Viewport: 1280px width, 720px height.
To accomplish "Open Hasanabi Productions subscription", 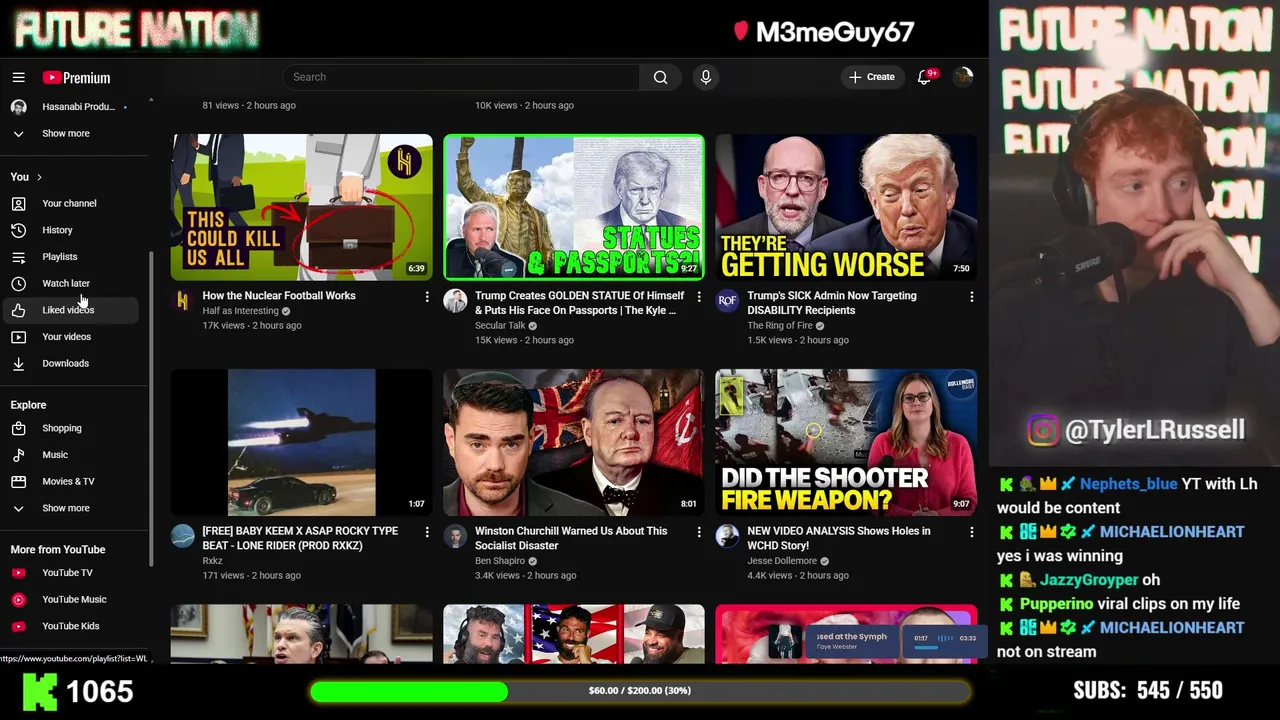I will coord(75,107).
